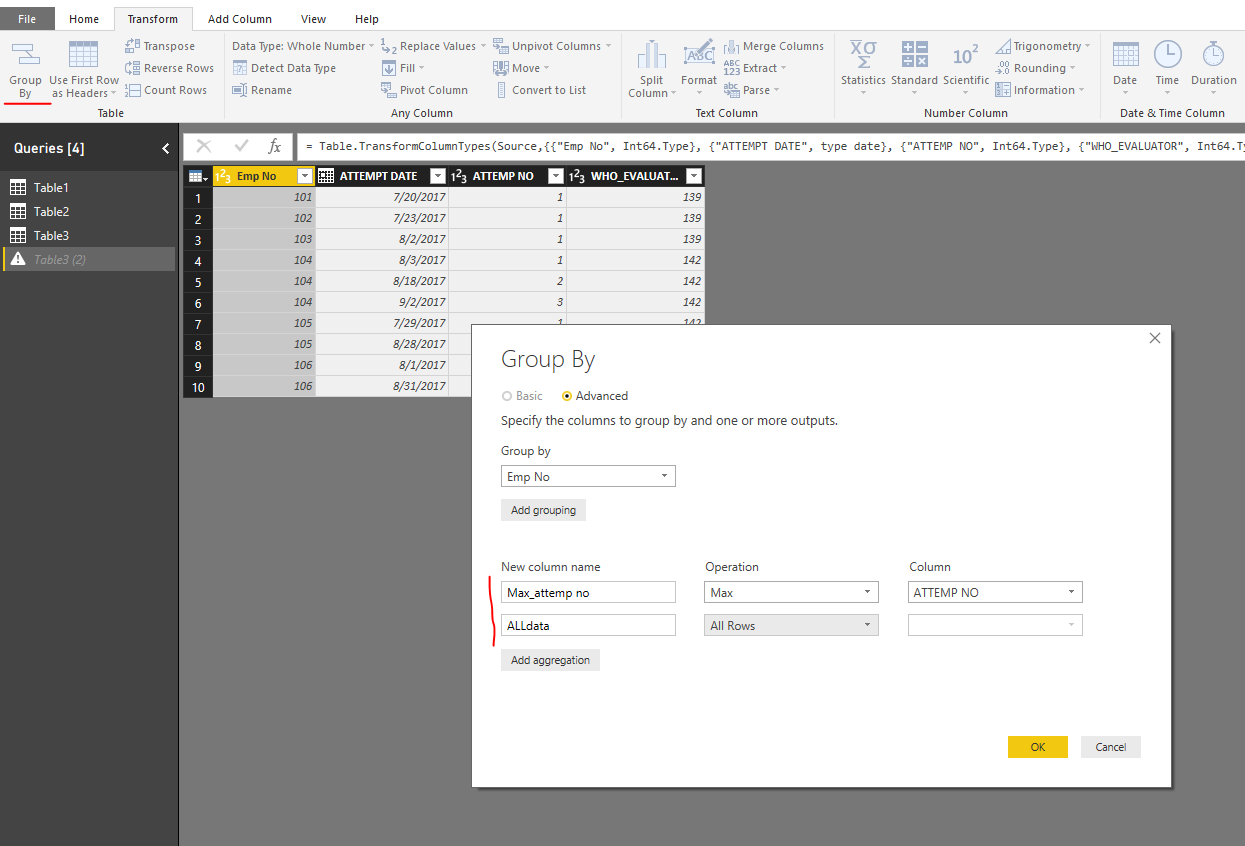Click Merge Columns tool
The image size is (1245, 846).
[774, 46]
